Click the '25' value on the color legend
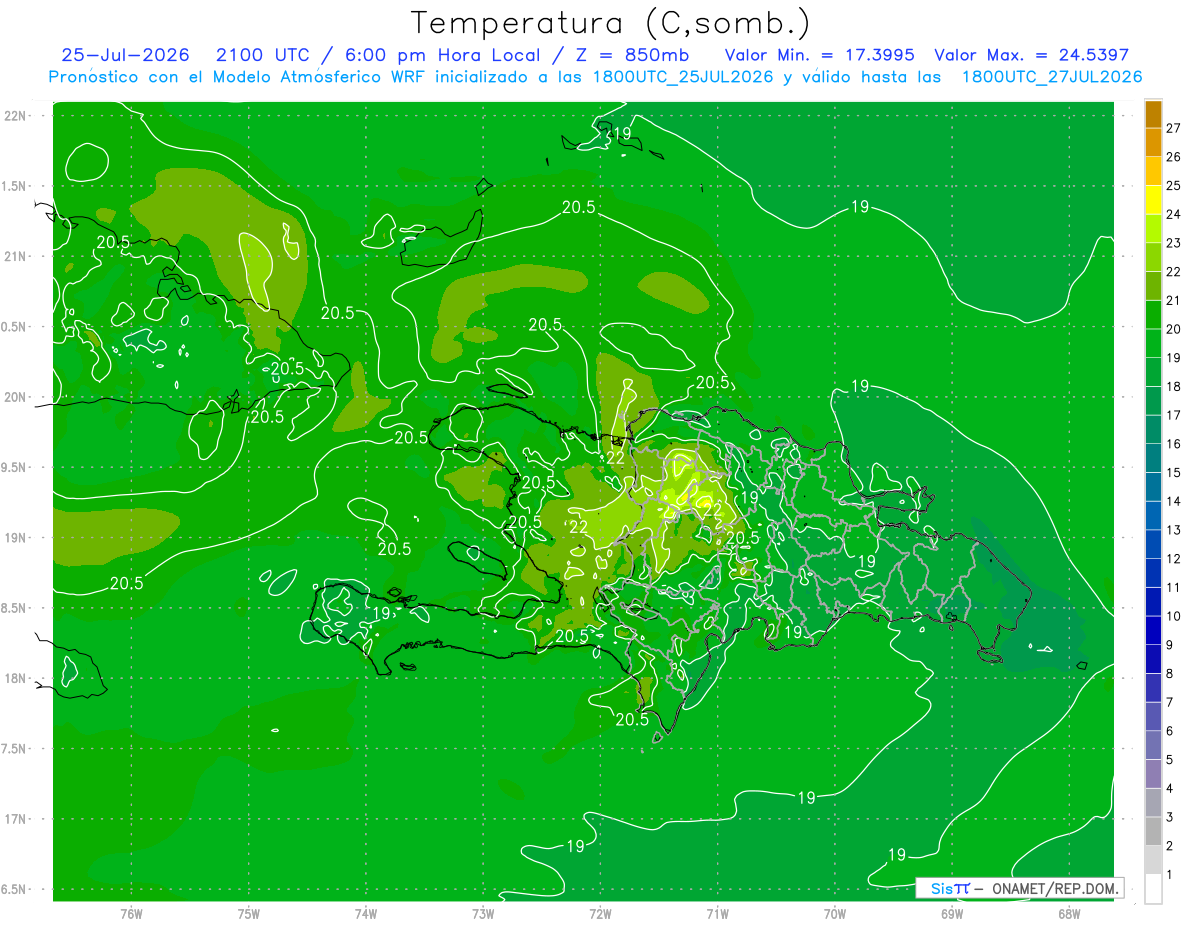 tap(1174, 185)
